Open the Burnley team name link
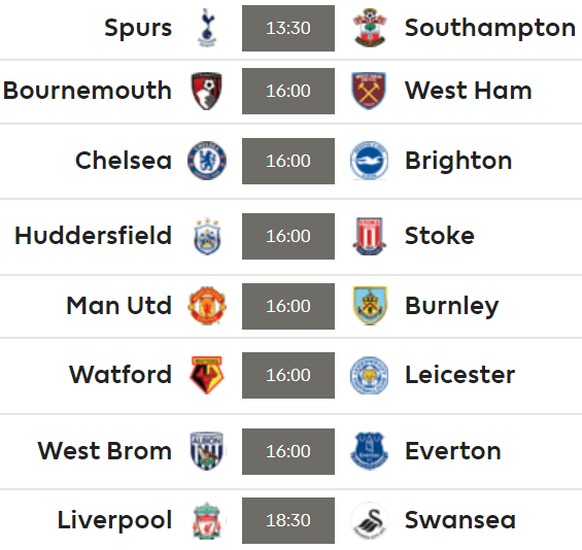The height and width of the screenshot is (550, 582). [x=452, y=306]
